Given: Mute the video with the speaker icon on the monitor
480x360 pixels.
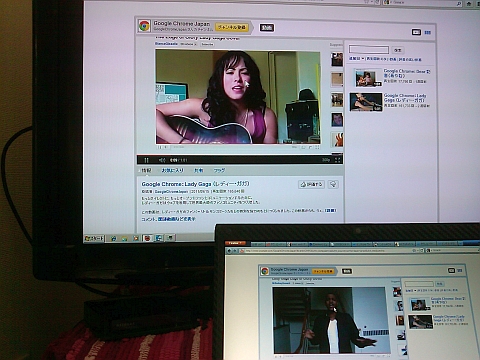Looking at the screenshot, I should [162, 160].
